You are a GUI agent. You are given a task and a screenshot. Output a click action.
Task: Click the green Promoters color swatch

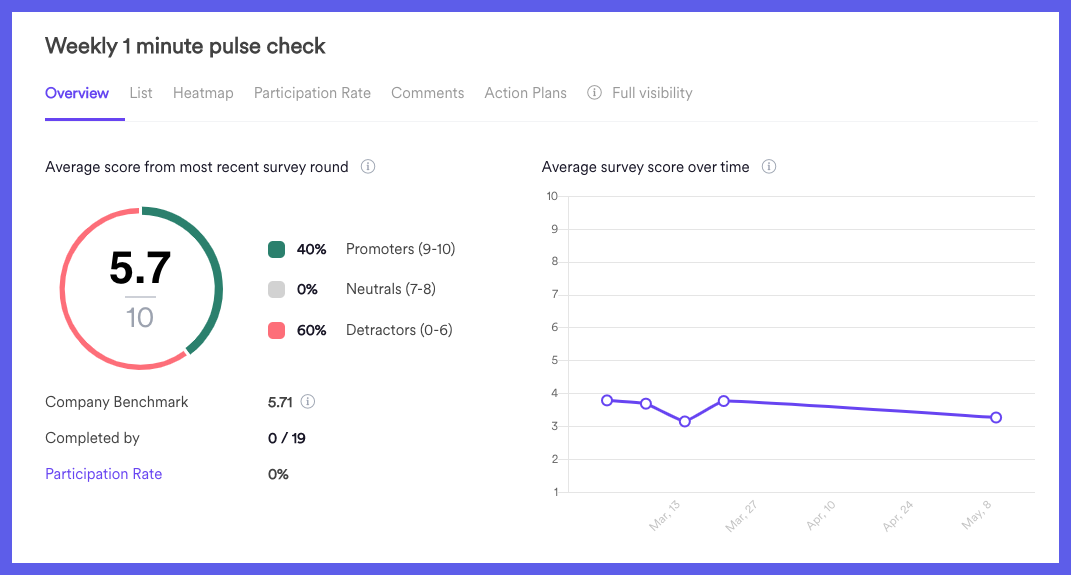pyautogui.click(x=277, y=249)
